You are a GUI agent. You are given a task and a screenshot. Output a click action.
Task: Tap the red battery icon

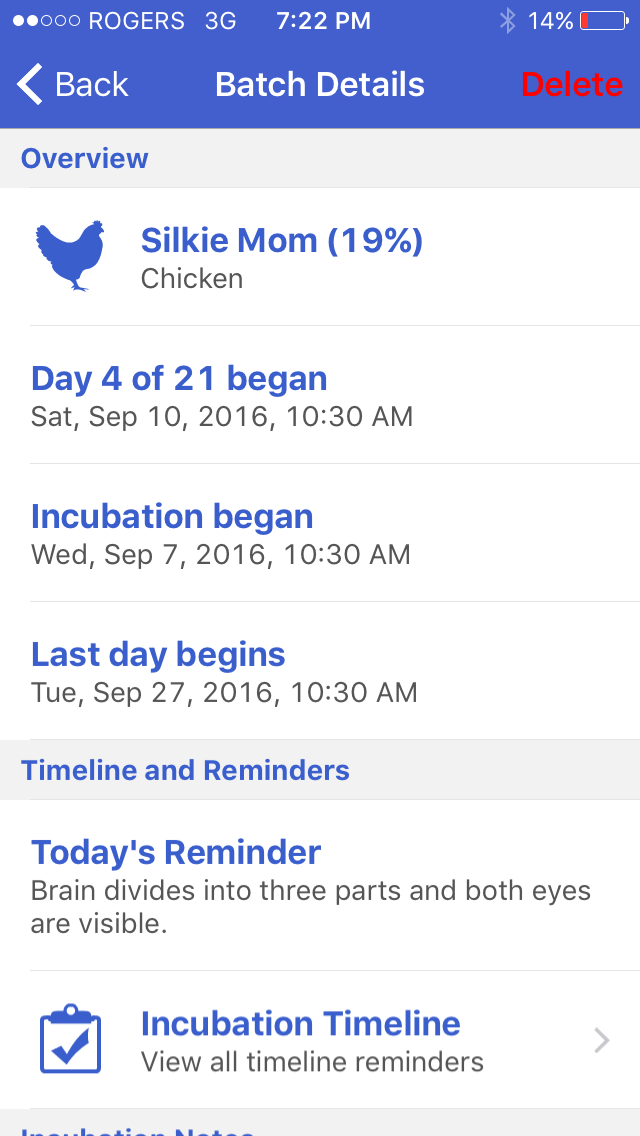click(x=603, y=21)
